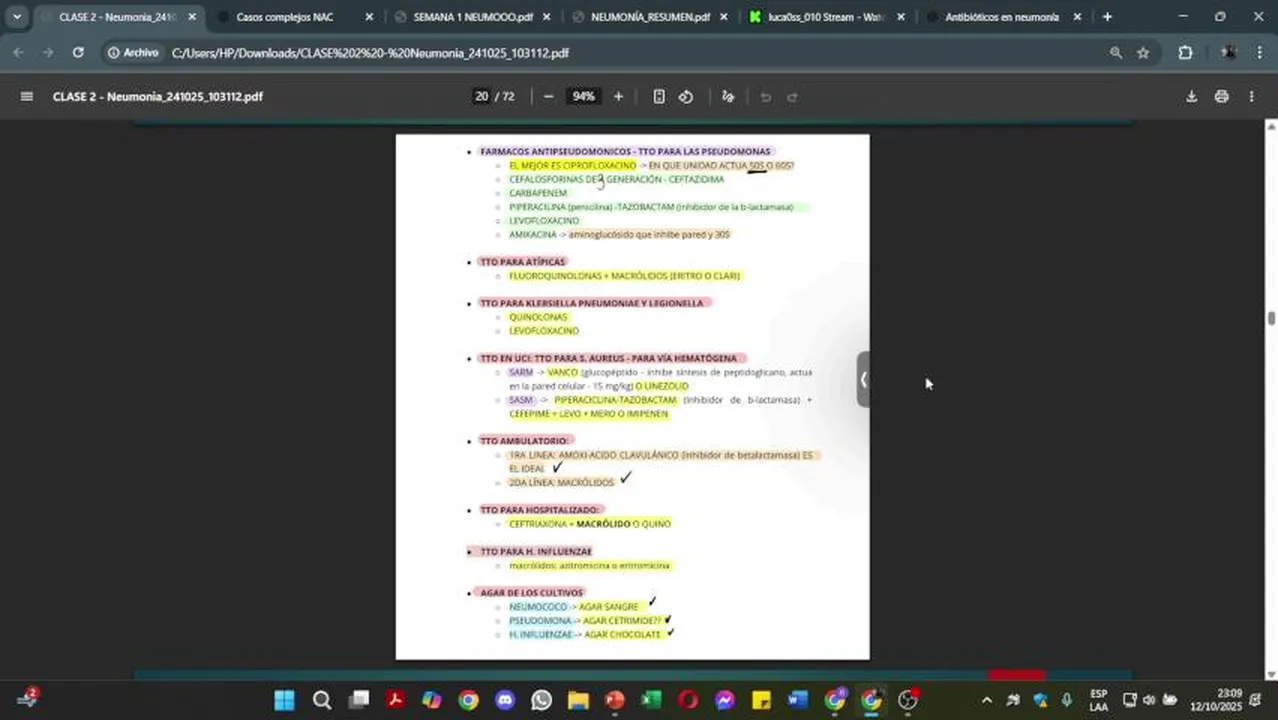Open Discord from taskbar
Viewport: 1278px width, 720px height.
pyautogui.click(x=505, y=700)
